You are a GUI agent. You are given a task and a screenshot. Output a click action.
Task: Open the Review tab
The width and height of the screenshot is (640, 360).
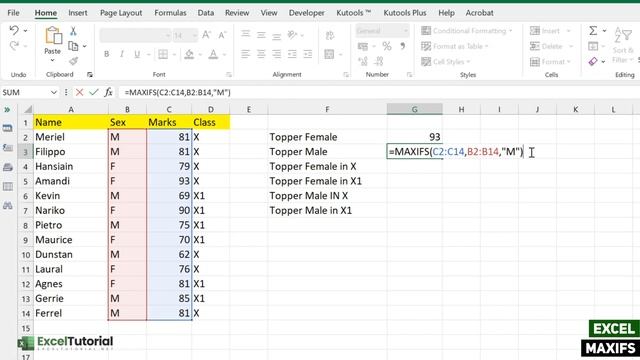click(237, 13)
